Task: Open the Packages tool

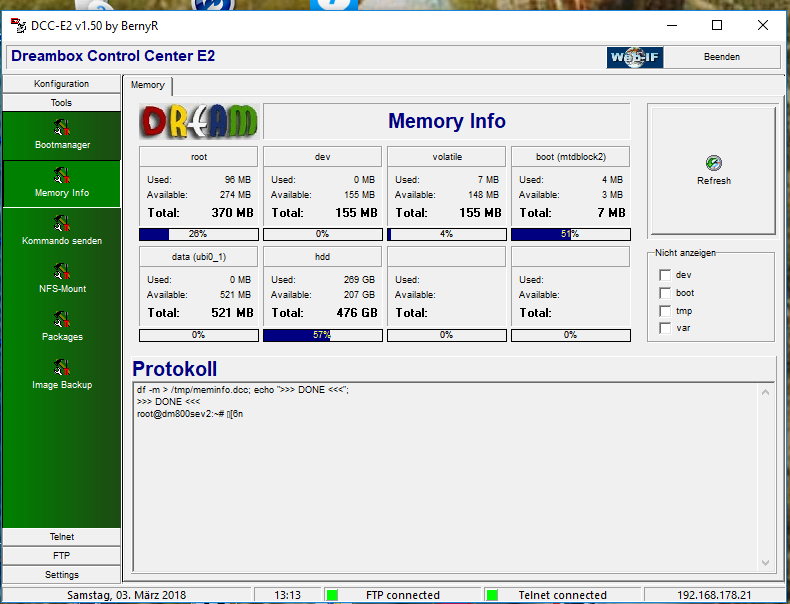Action: coord(61,327)
